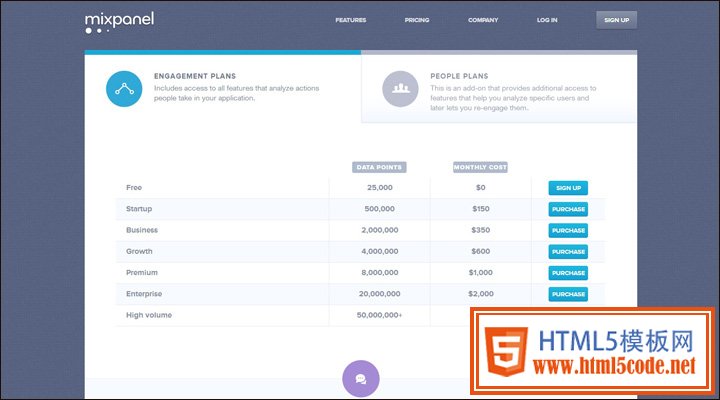Click the 25,000 data points value
Image resolution: width=720 pixels, height=400 pixels.
point(380,187)
